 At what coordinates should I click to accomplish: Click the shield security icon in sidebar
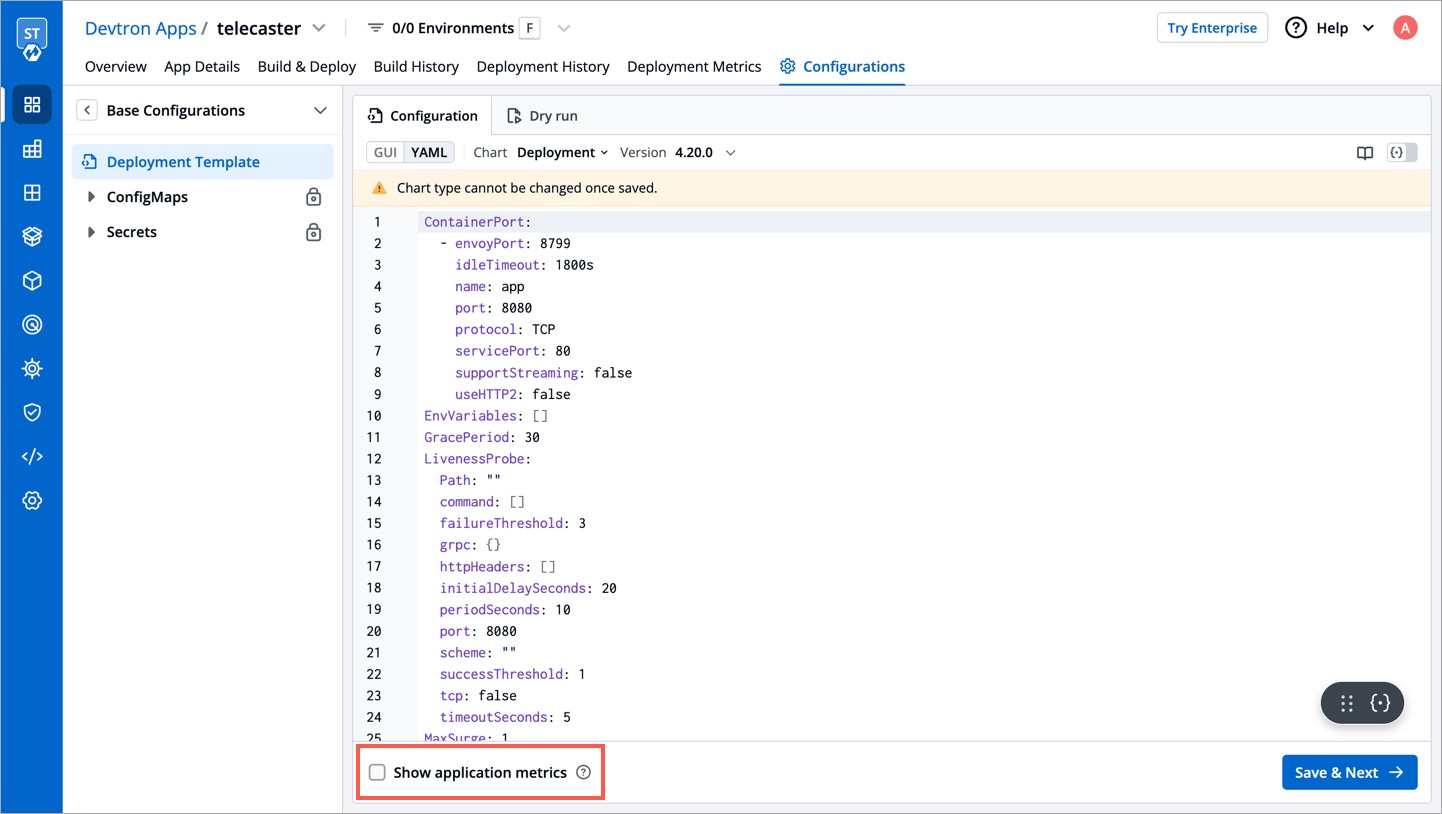tap(32, 413)
